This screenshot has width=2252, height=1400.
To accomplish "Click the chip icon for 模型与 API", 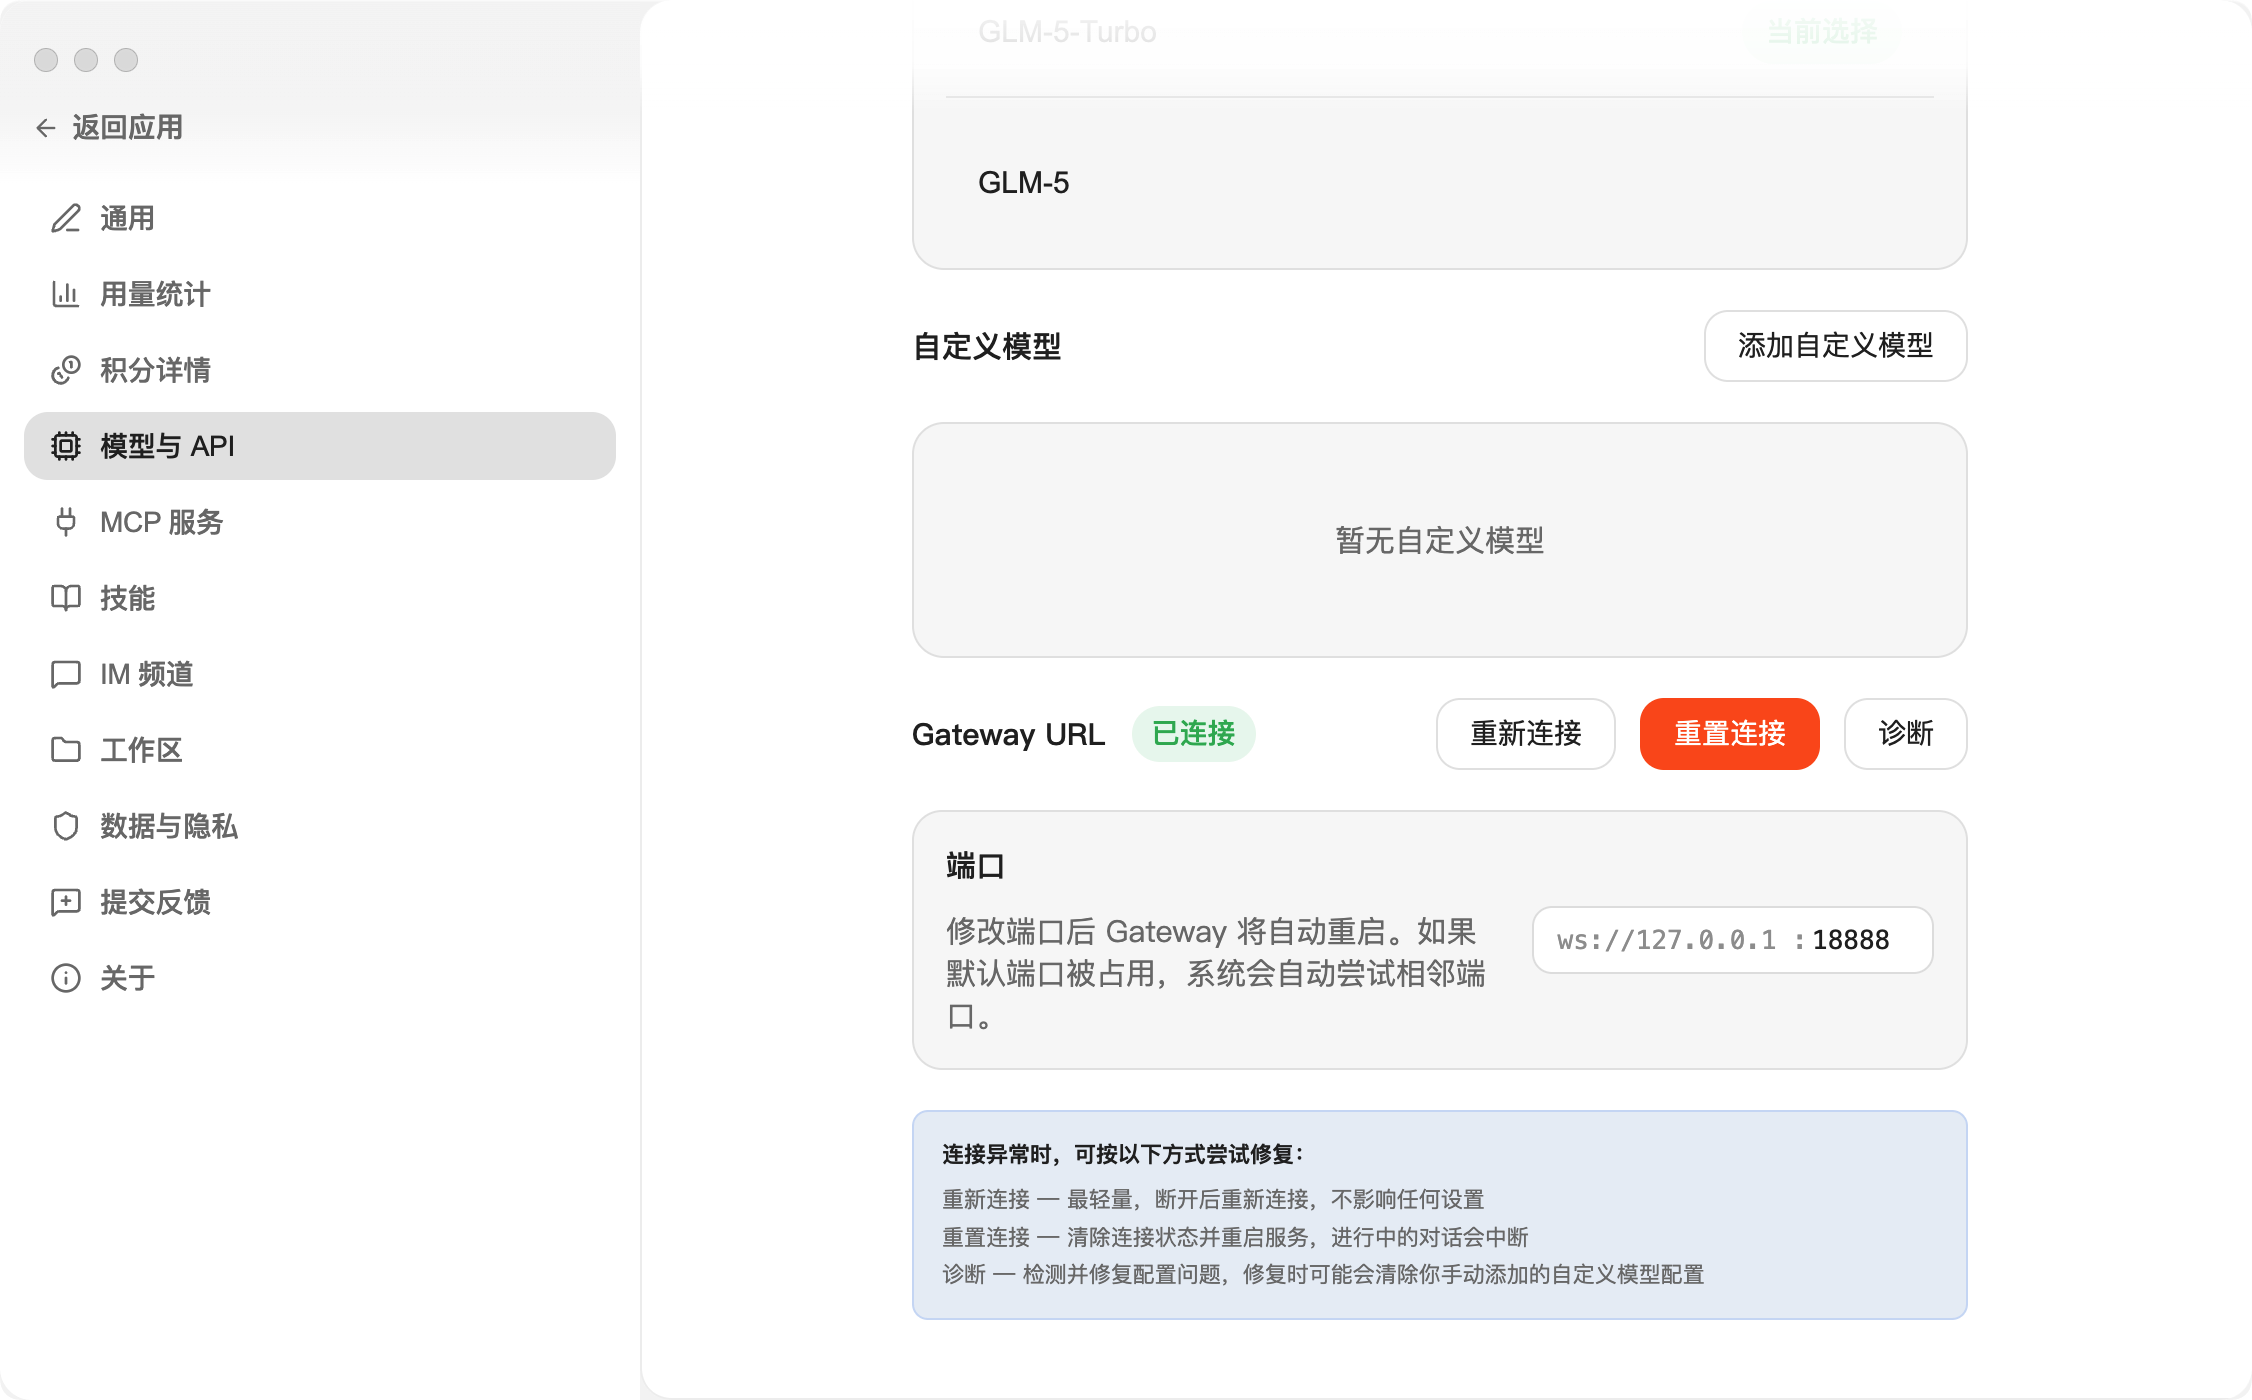I will tap(66, 446).
